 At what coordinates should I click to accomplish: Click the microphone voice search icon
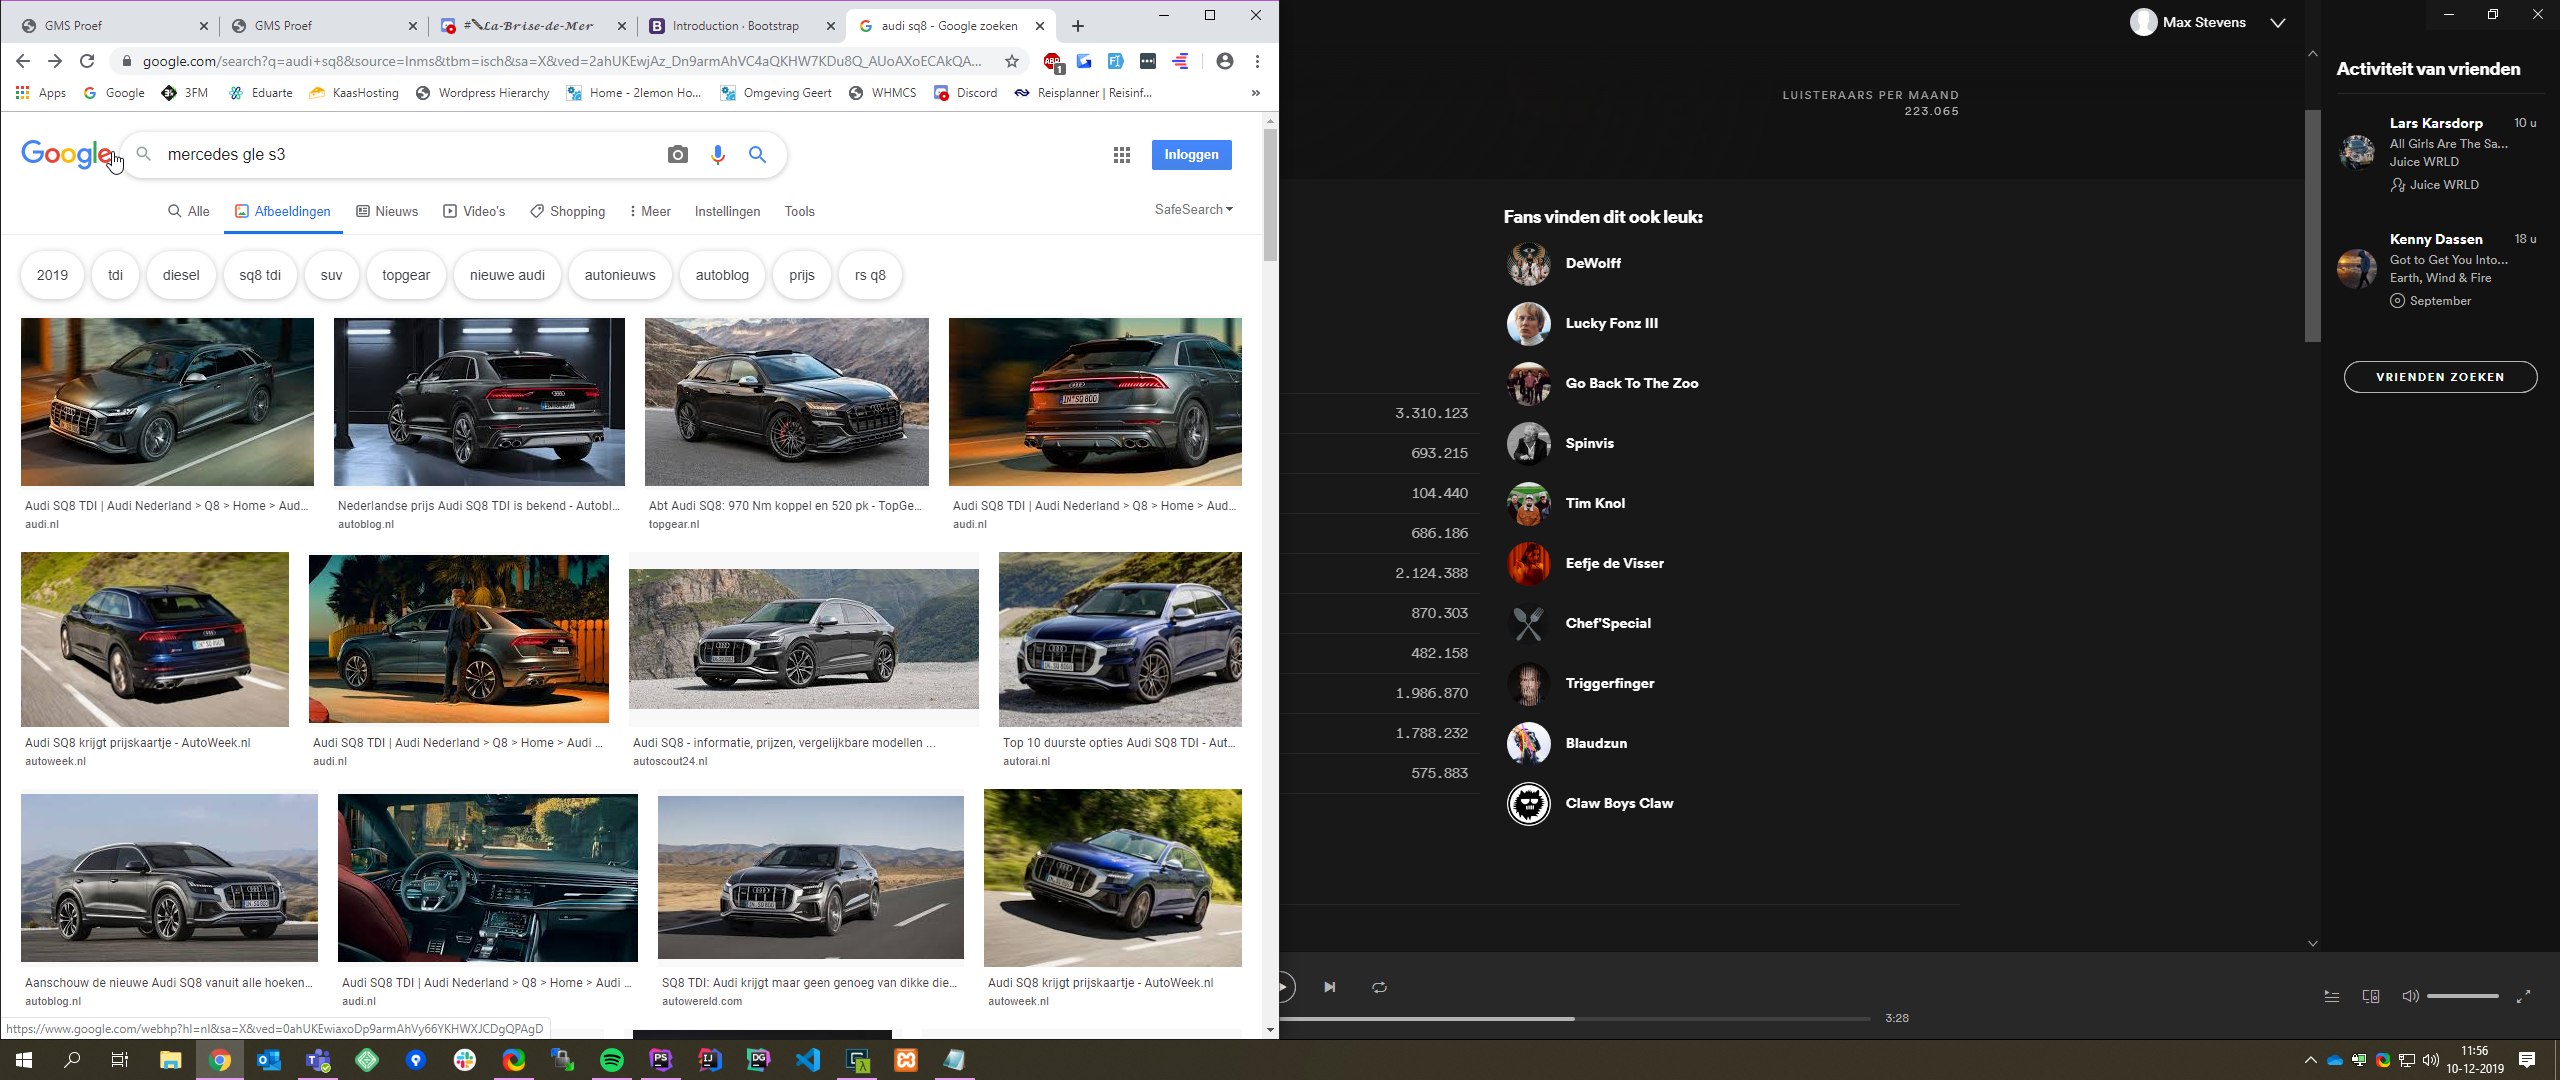[x=717, y=155]
